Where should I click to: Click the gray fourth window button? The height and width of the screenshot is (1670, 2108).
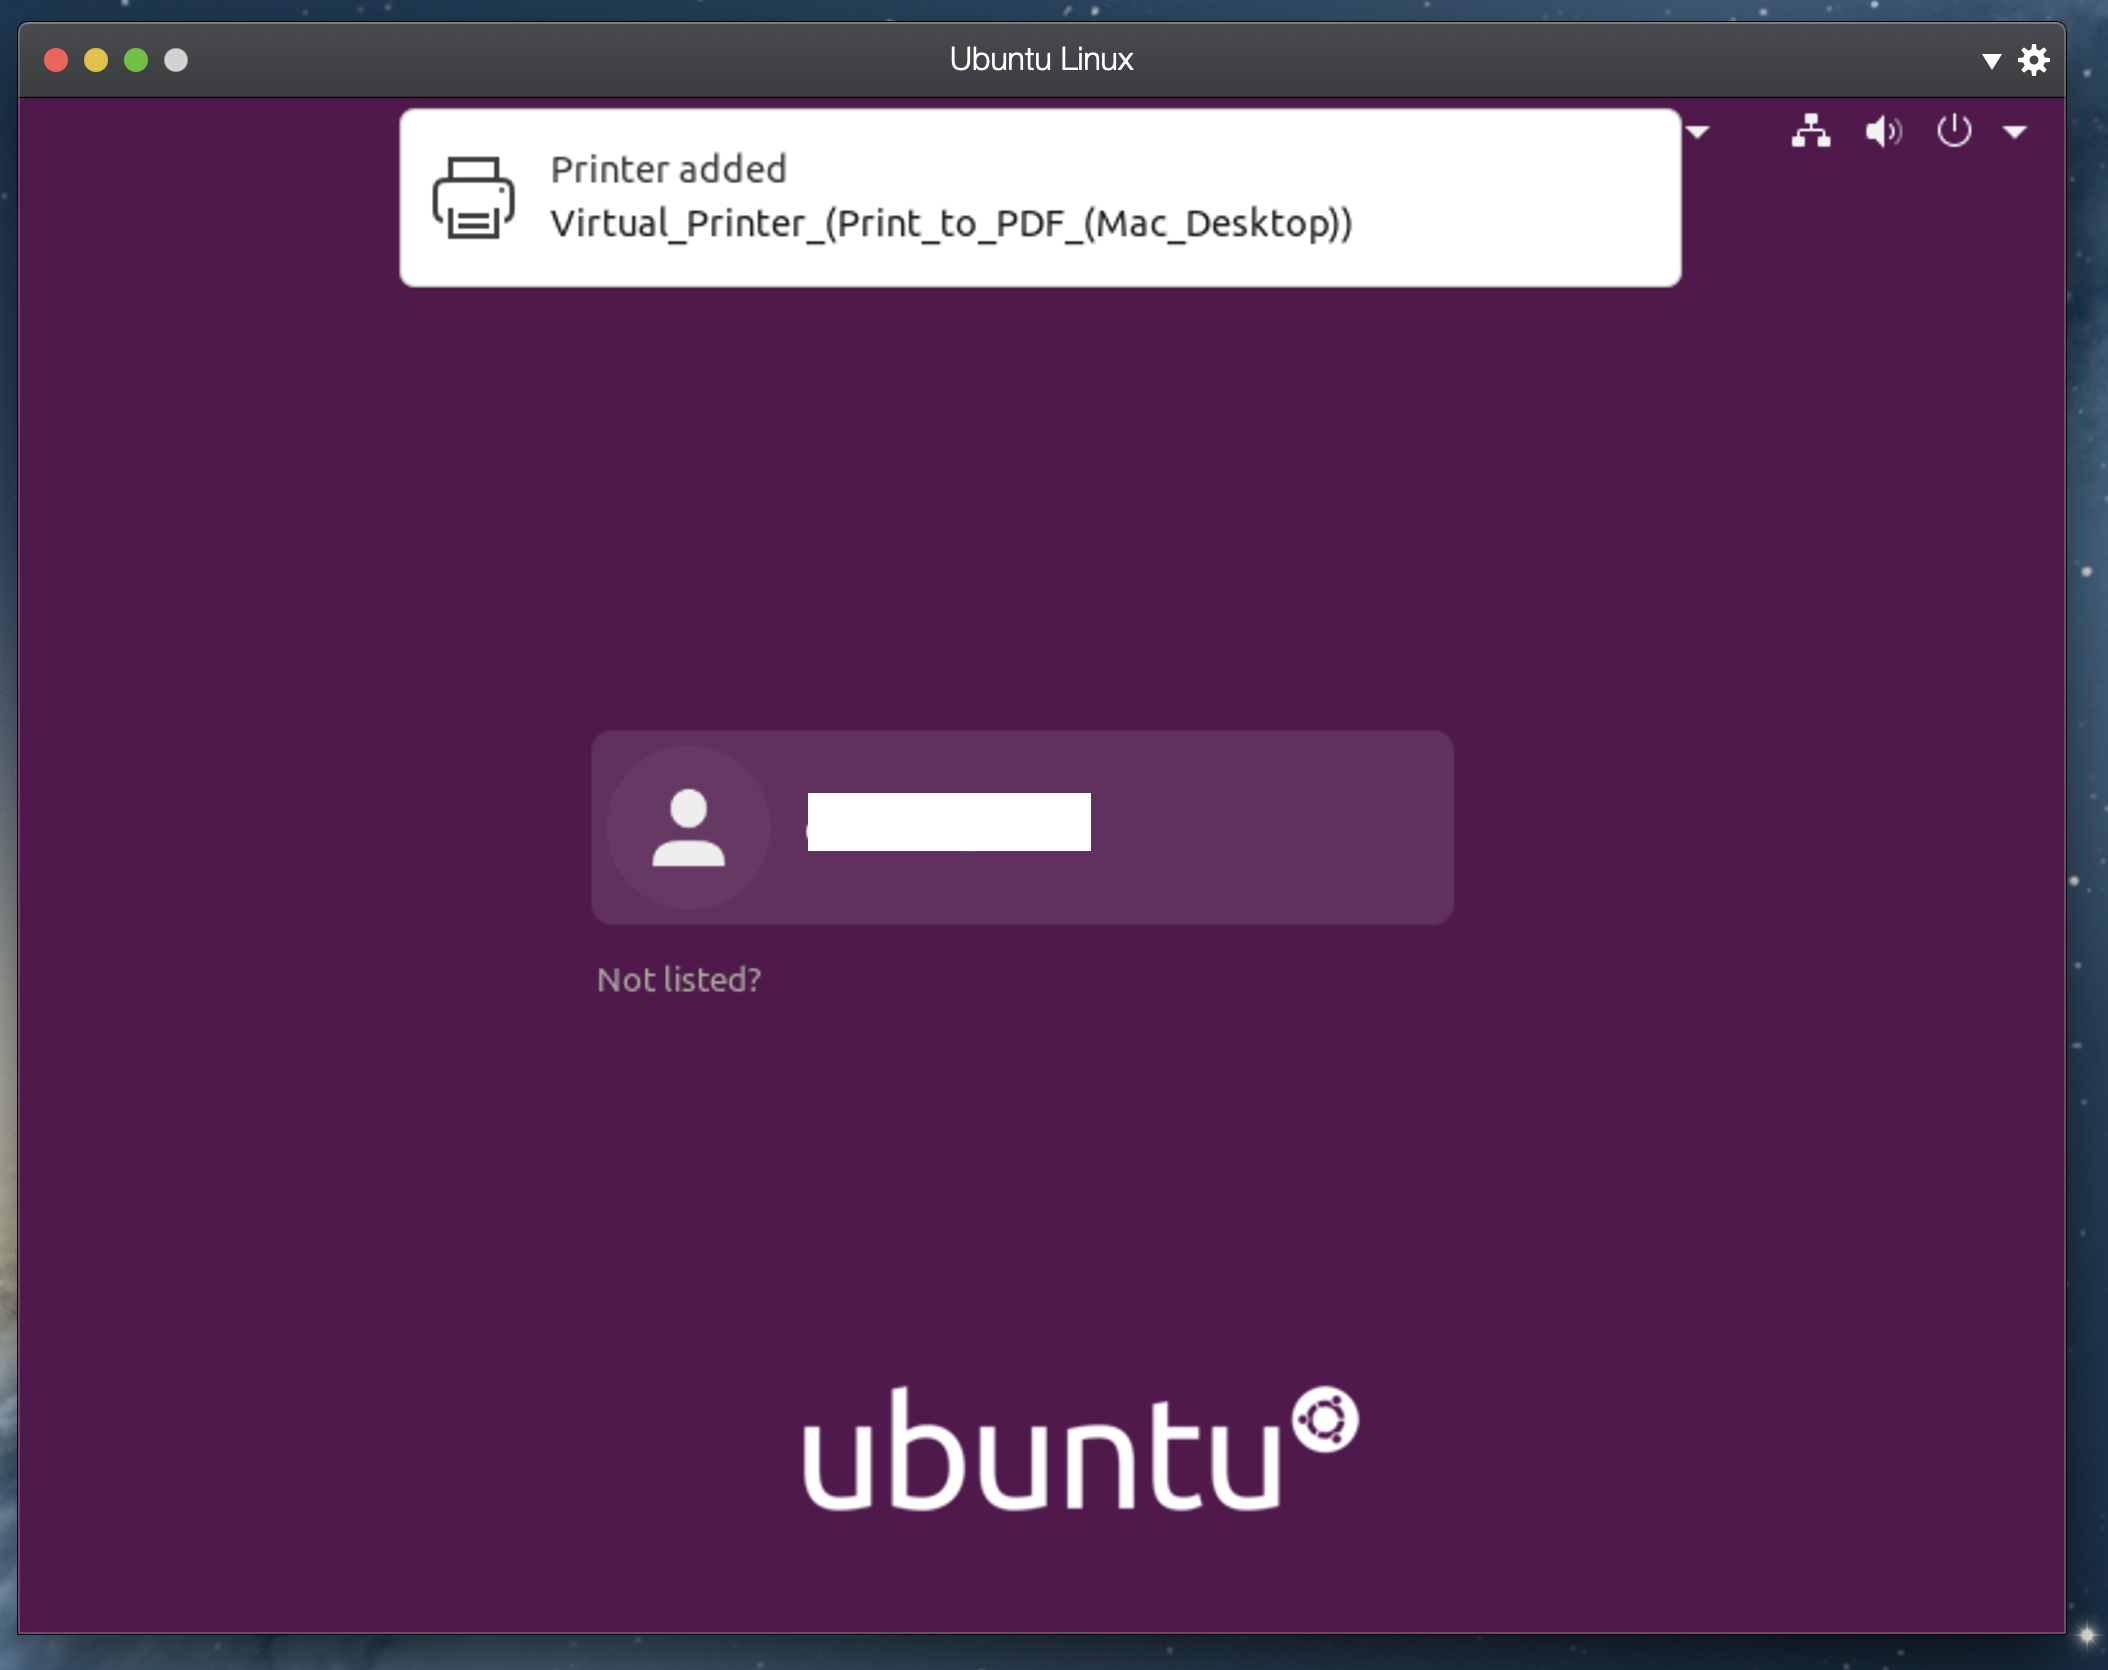(x=176, y=60)
